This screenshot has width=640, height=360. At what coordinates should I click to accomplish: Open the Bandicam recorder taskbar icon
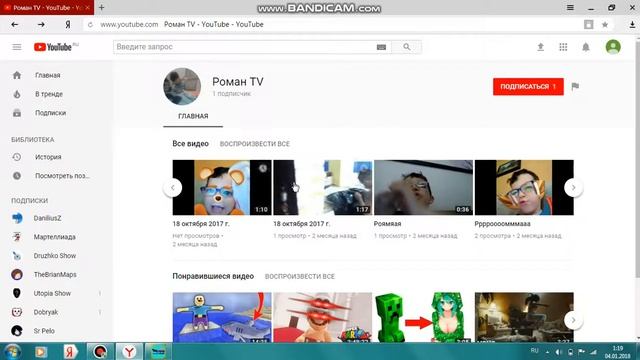point(100,351)
